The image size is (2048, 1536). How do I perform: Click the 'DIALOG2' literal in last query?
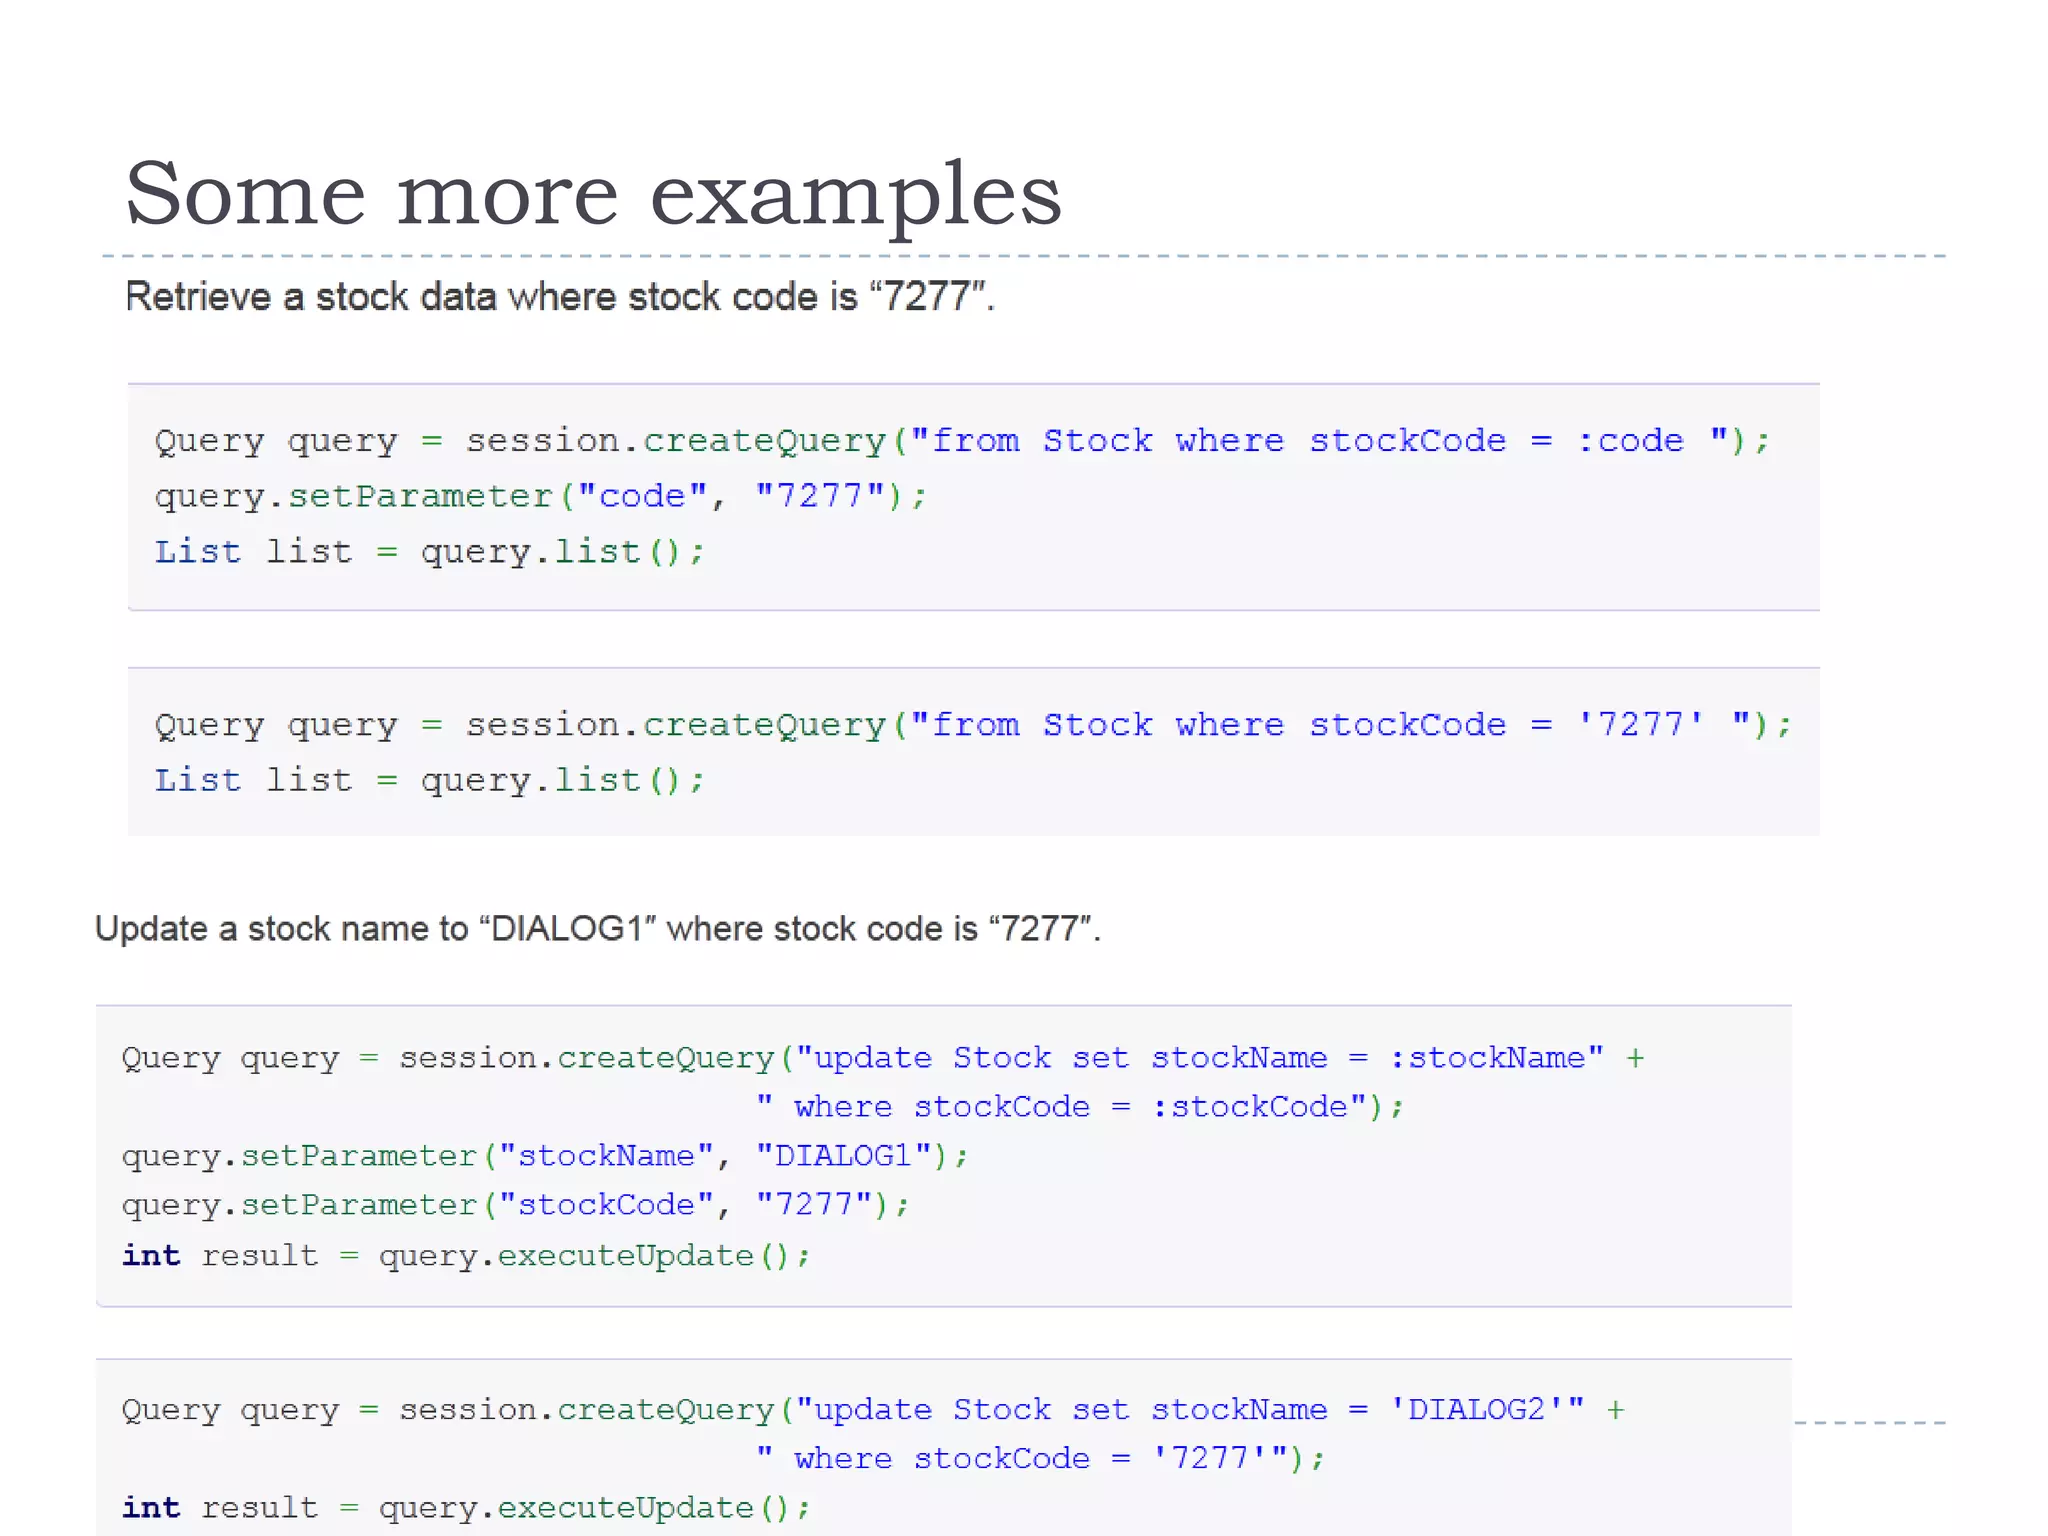(x=1476, y=1410)
